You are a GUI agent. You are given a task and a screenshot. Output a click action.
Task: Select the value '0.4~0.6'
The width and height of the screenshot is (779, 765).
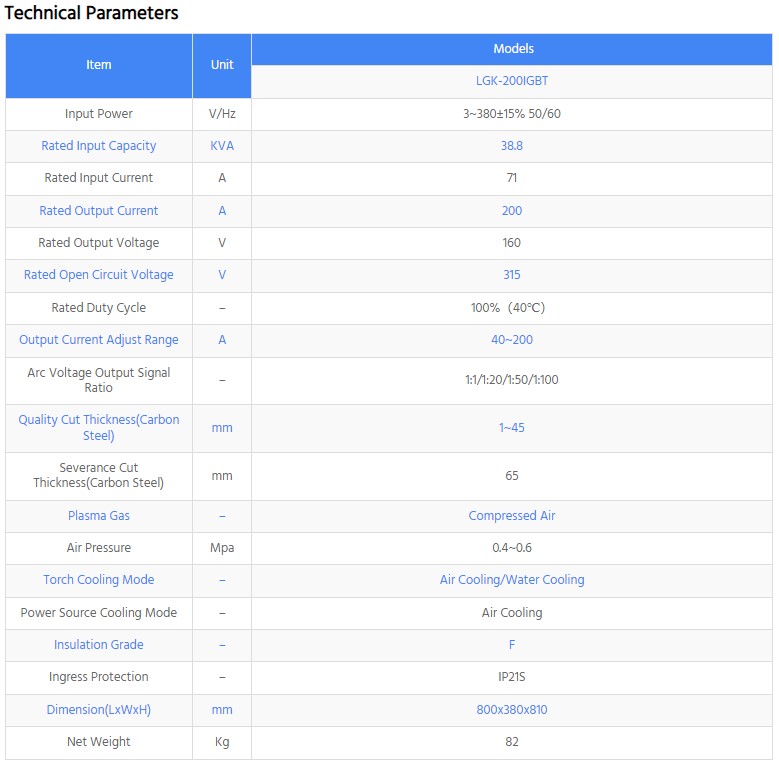click(512, 547)
